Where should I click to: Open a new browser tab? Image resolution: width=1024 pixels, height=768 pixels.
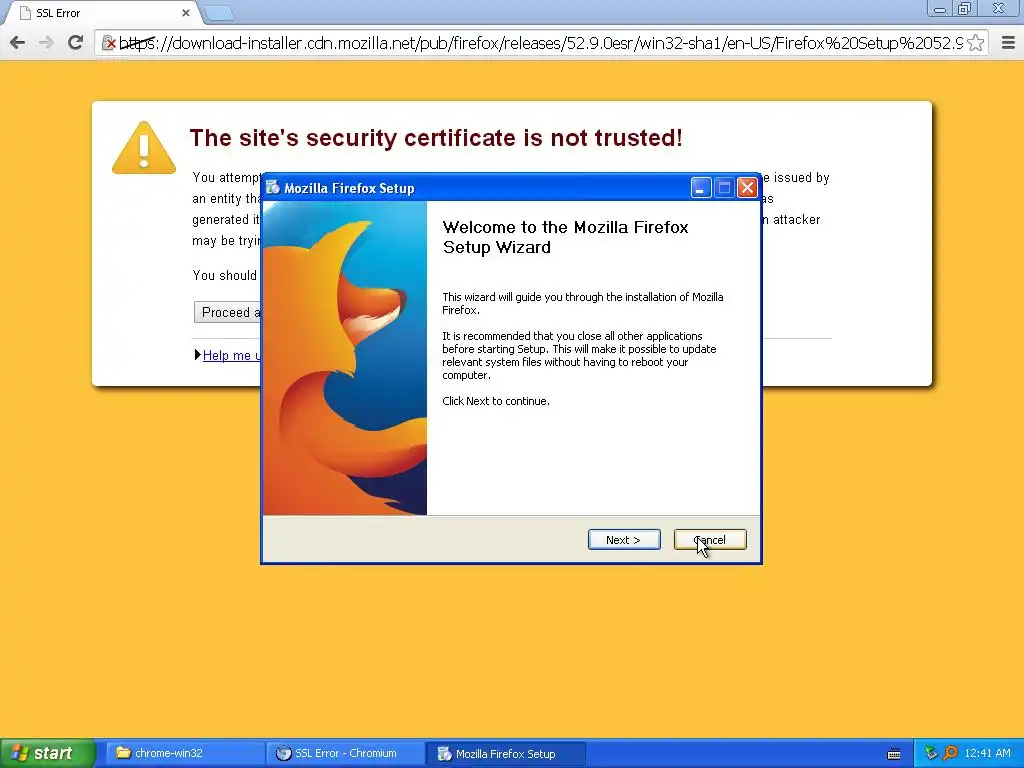(219, 13)
